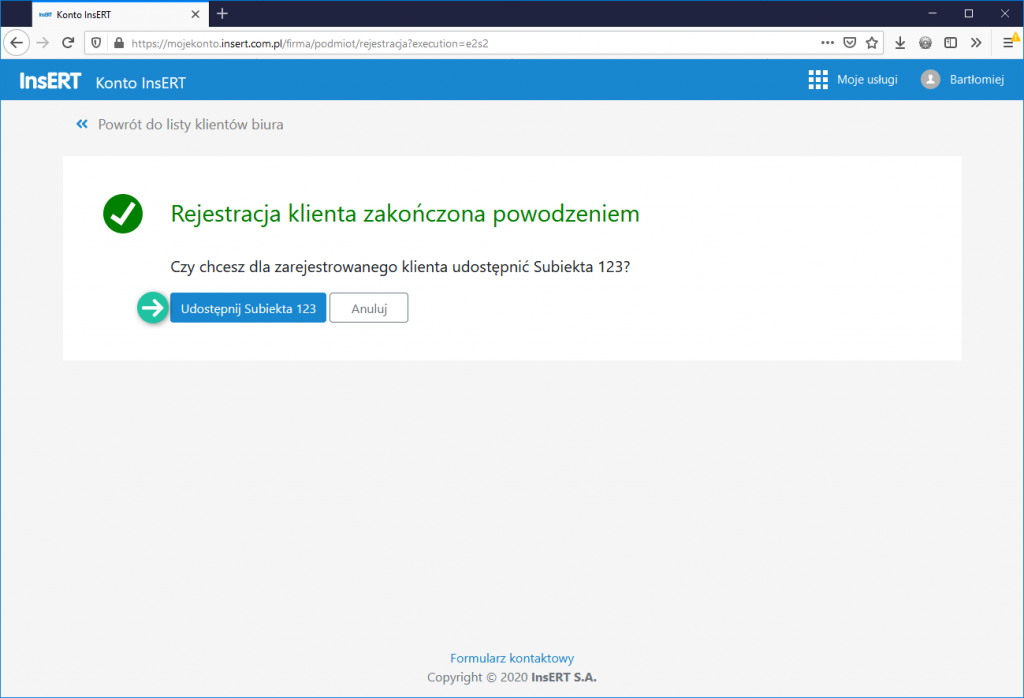Image resolution: width=1024 pixels, height=698 pixels.
Task: Click Udostępnij Subiekta 123 button
Action: [248, 308]
